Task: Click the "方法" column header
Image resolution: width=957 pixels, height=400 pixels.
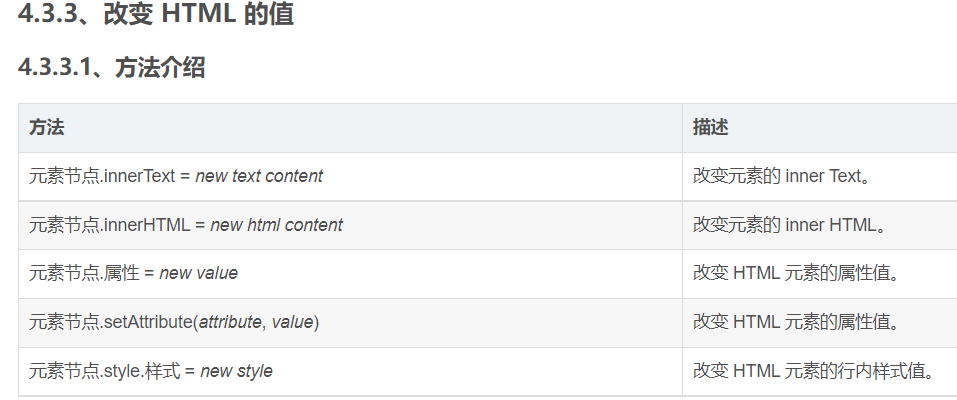Action: (46, 128)
